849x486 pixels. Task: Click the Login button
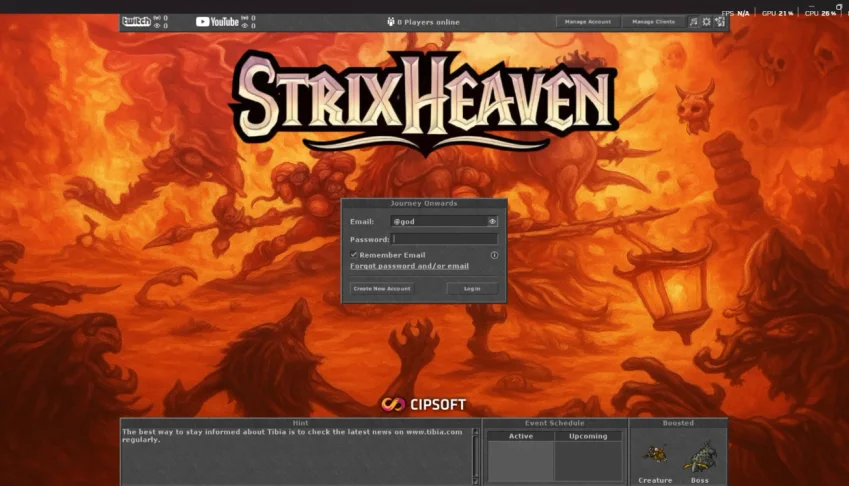tap(472, 288)
